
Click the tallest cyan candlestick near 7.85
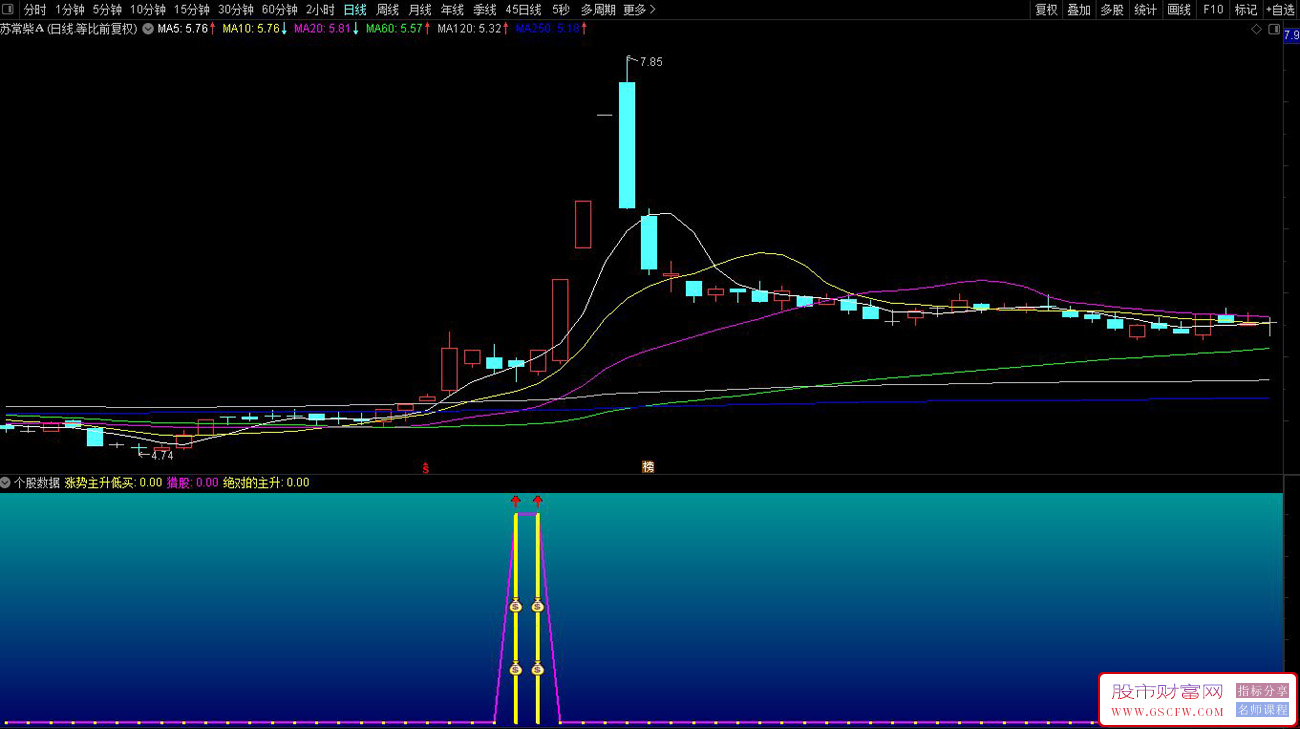click(627, 144)
